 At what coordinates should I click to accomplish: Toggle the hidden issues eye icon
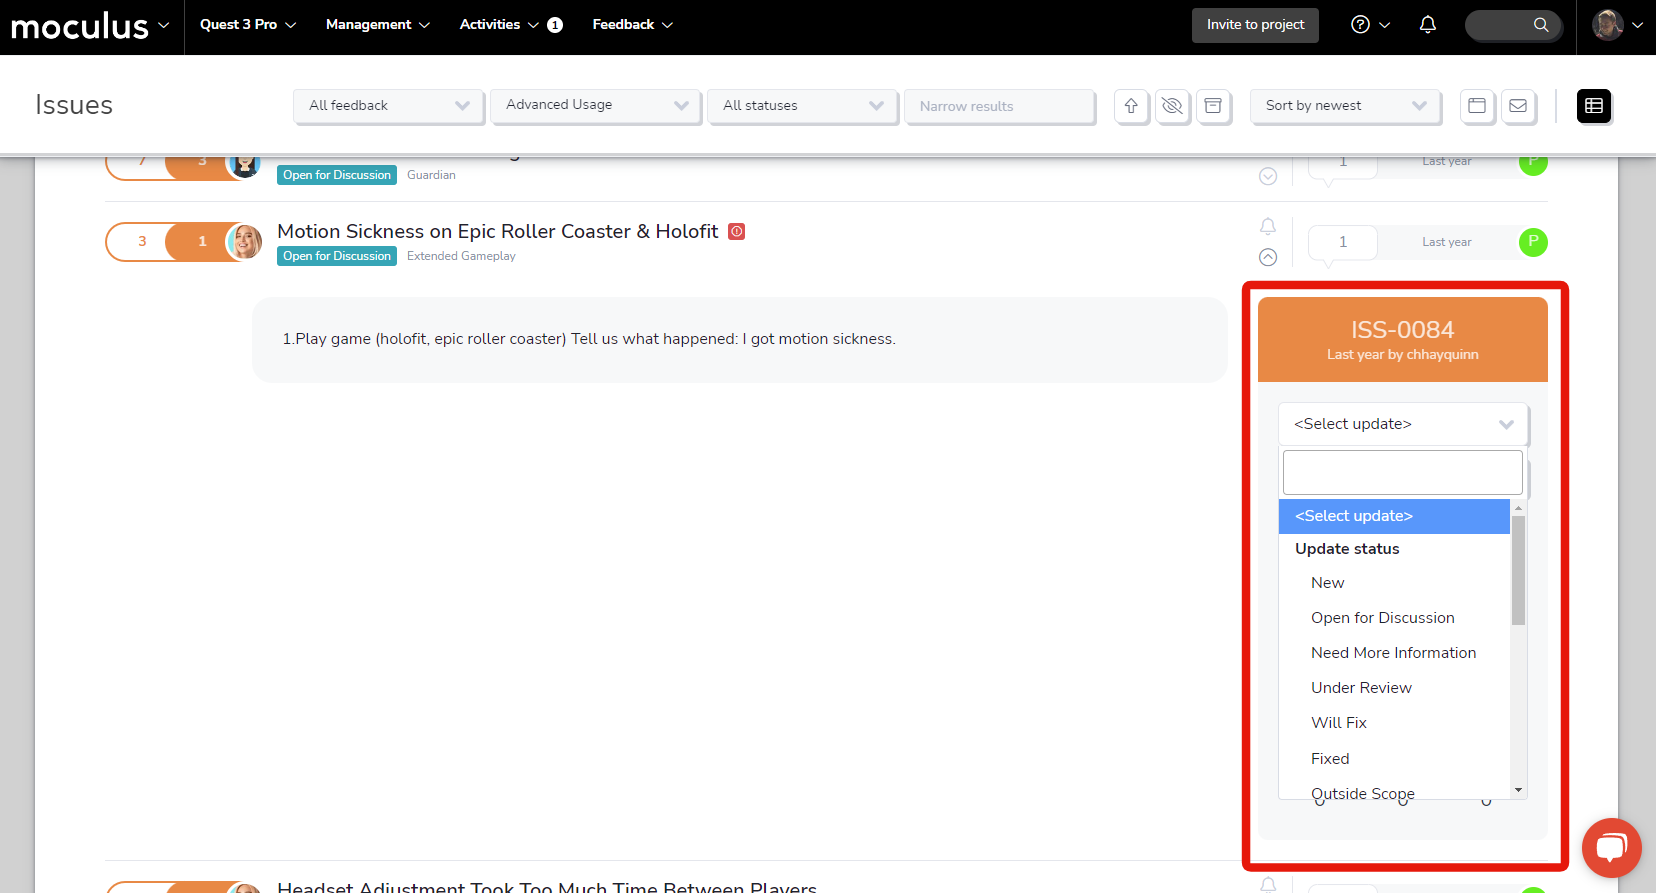click(x=1172, y=106)
